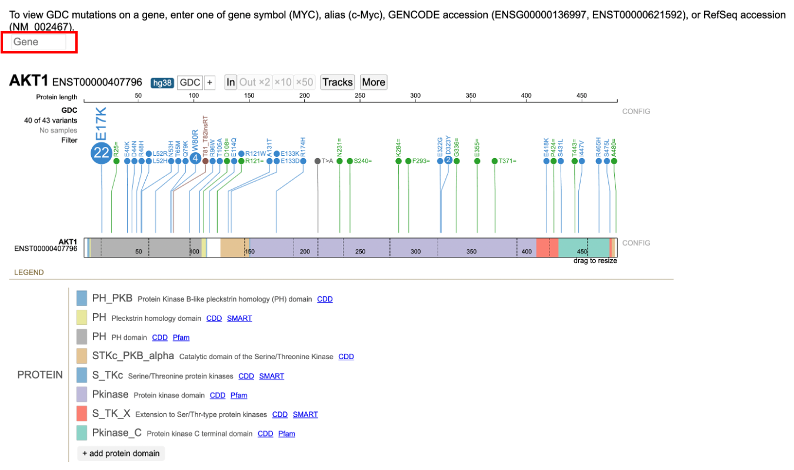
Task: Open the More options menu
Action: pyautogui.click(x=373, y=82)
